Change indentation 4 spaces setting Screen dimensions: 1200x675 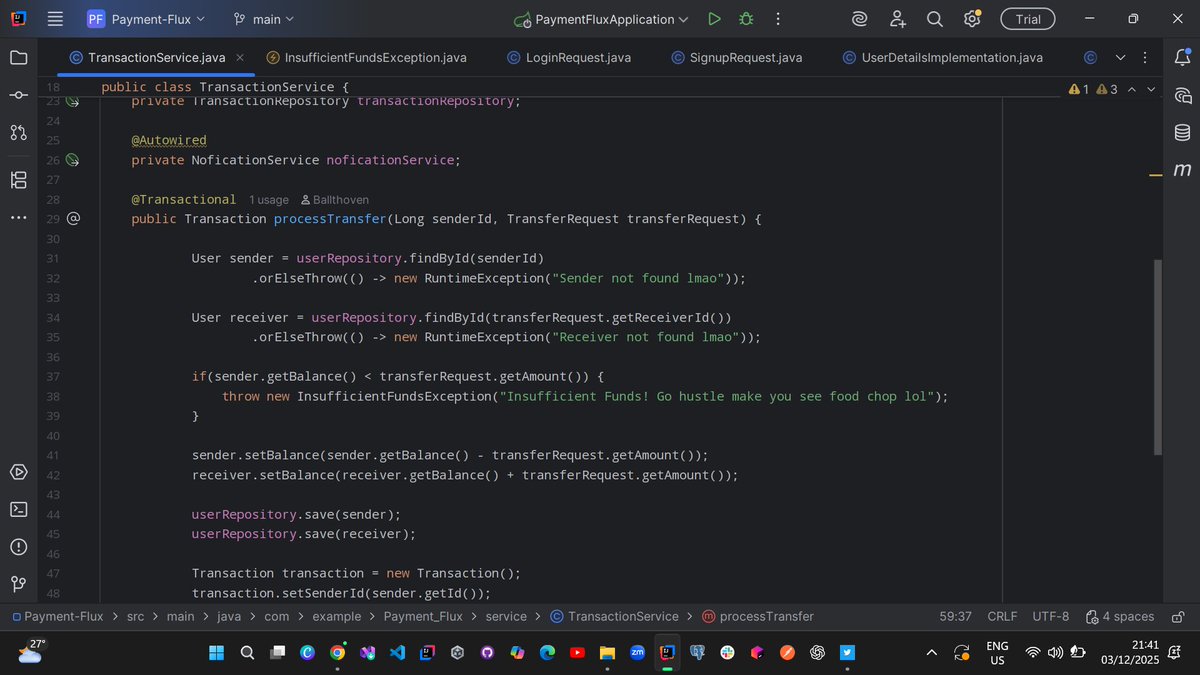click(1120, 617)
